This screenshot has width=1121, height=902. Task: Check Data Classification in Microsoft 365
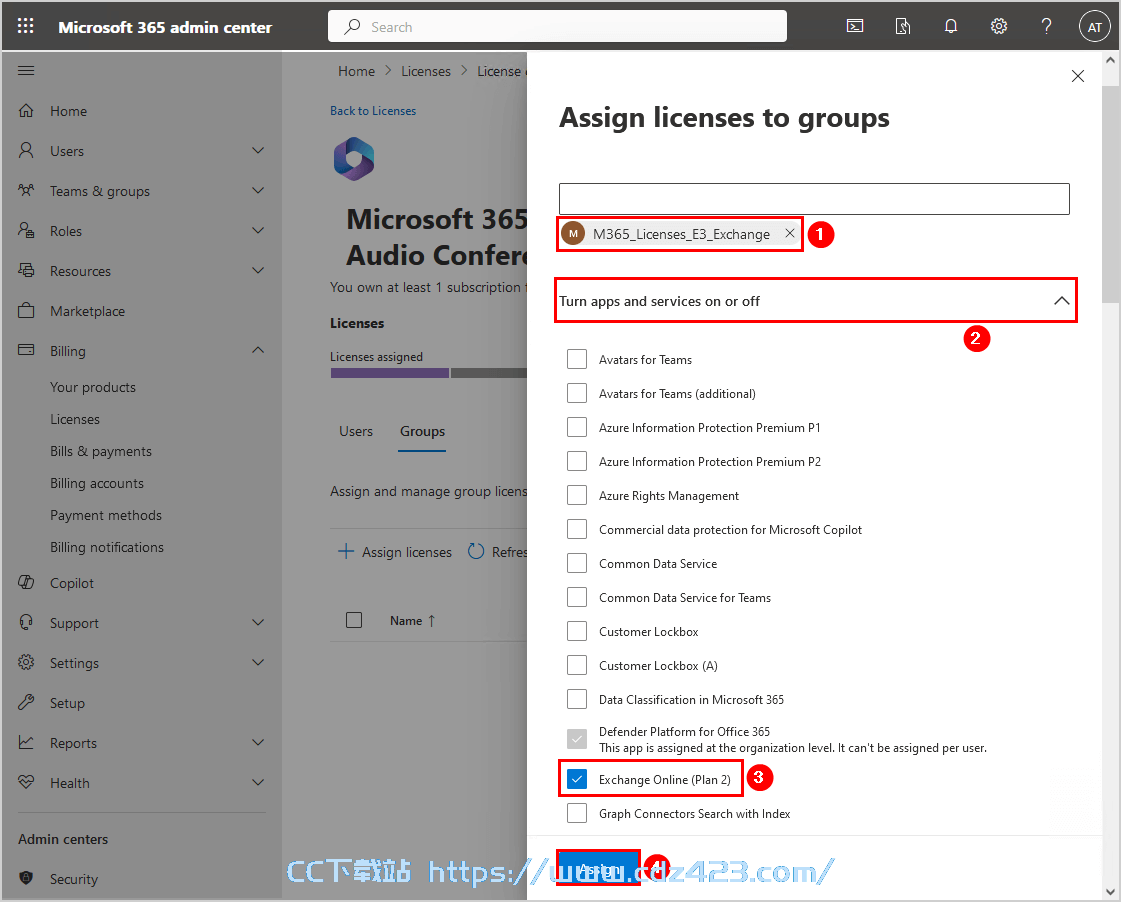(577, 699)
